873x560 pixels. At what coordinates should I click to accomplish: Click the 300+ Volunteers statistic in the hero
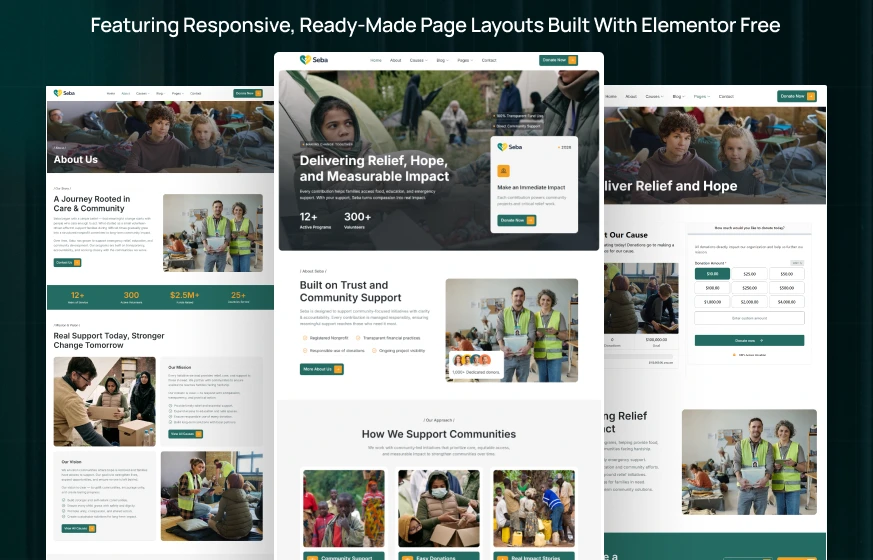pos(357,220)
